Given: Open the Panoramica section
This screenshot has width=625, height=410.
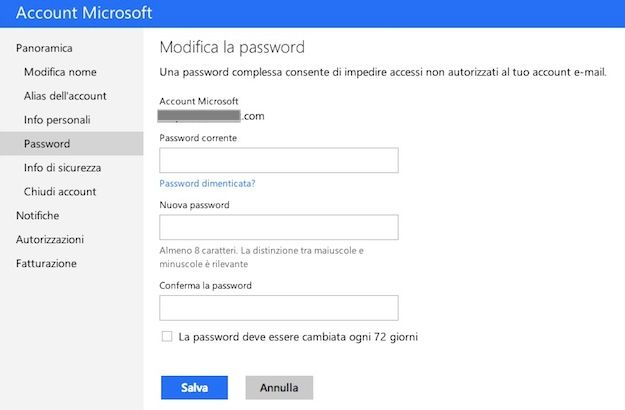Looking at the screenshot, I should point(44,48).
